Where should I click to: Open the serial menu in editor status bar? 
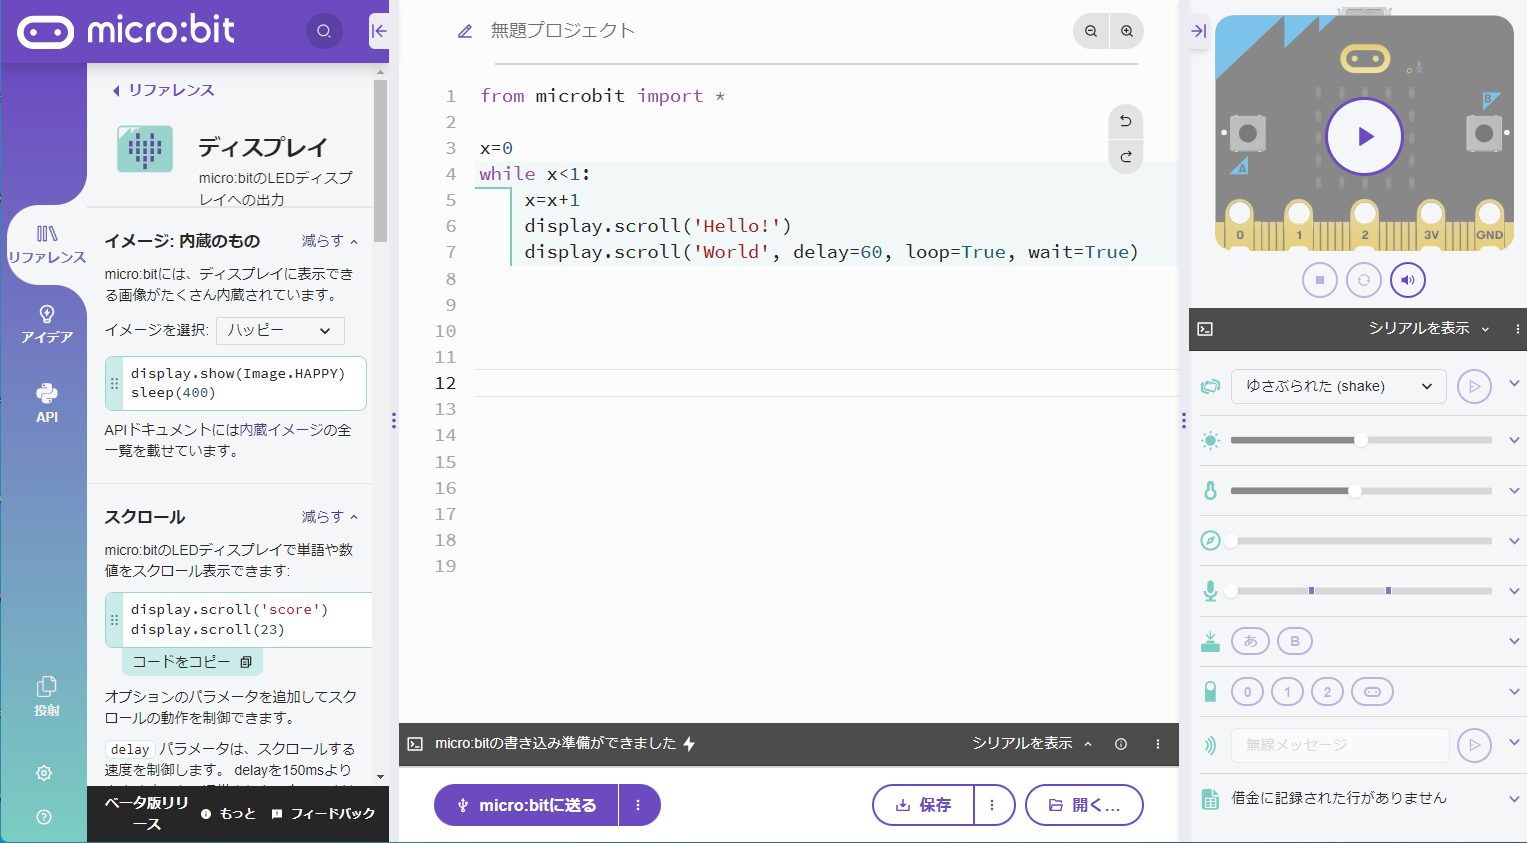point(1158,744)
